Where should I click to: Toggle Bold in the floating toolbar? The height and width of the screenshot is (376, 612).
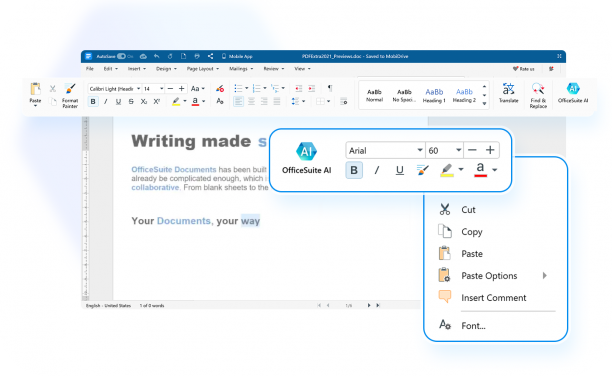pyautogui.click(x=354, y=170)
